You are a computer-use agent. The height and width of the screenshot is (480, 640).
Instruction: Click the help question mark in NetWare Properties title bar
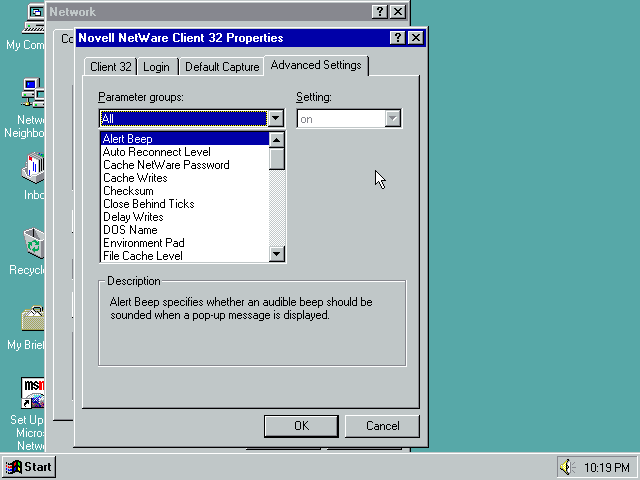coord(398,38)
